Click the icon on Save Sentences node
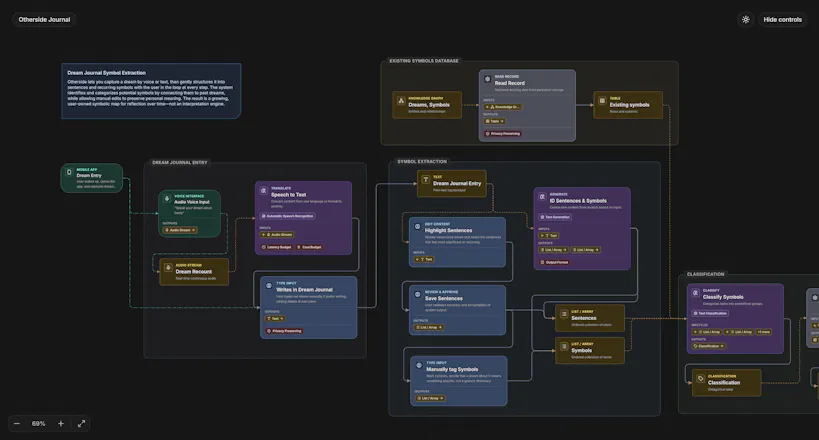 click(x=417, y=295)
